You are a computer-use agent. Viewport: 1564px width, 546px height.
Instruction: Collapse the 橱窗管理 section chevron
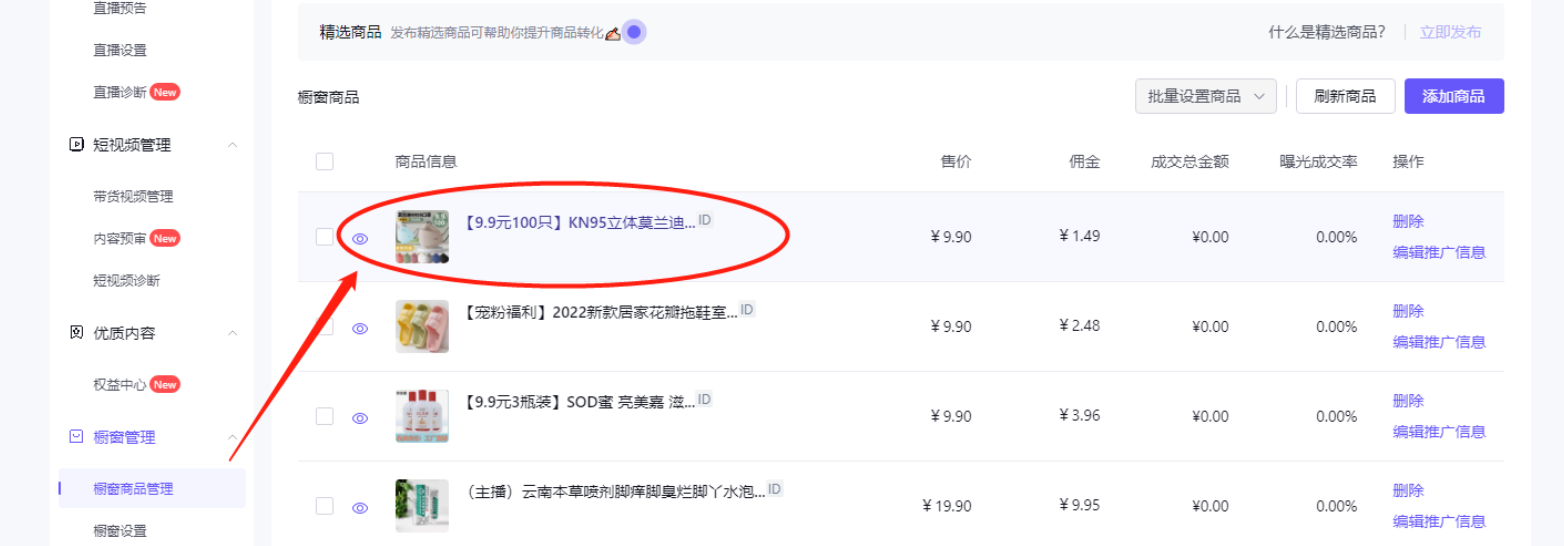232,437
